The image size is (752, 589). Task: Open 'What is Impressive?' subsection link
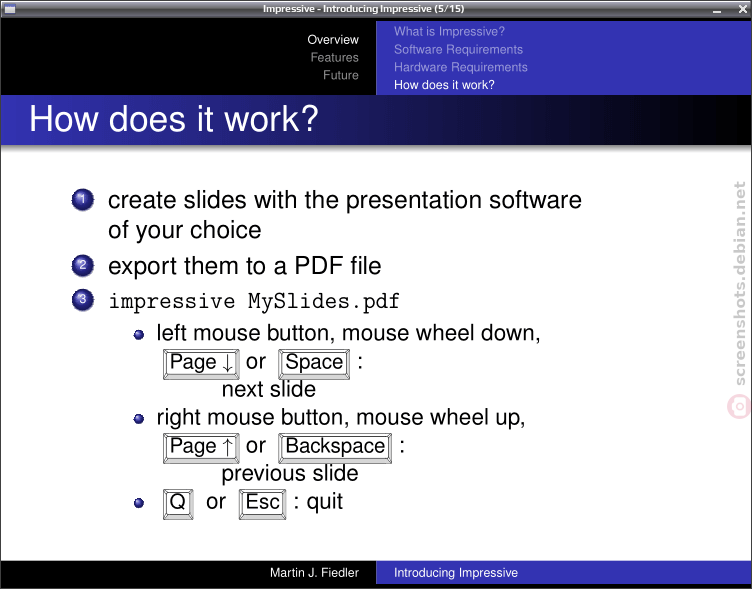pos(449,31)
